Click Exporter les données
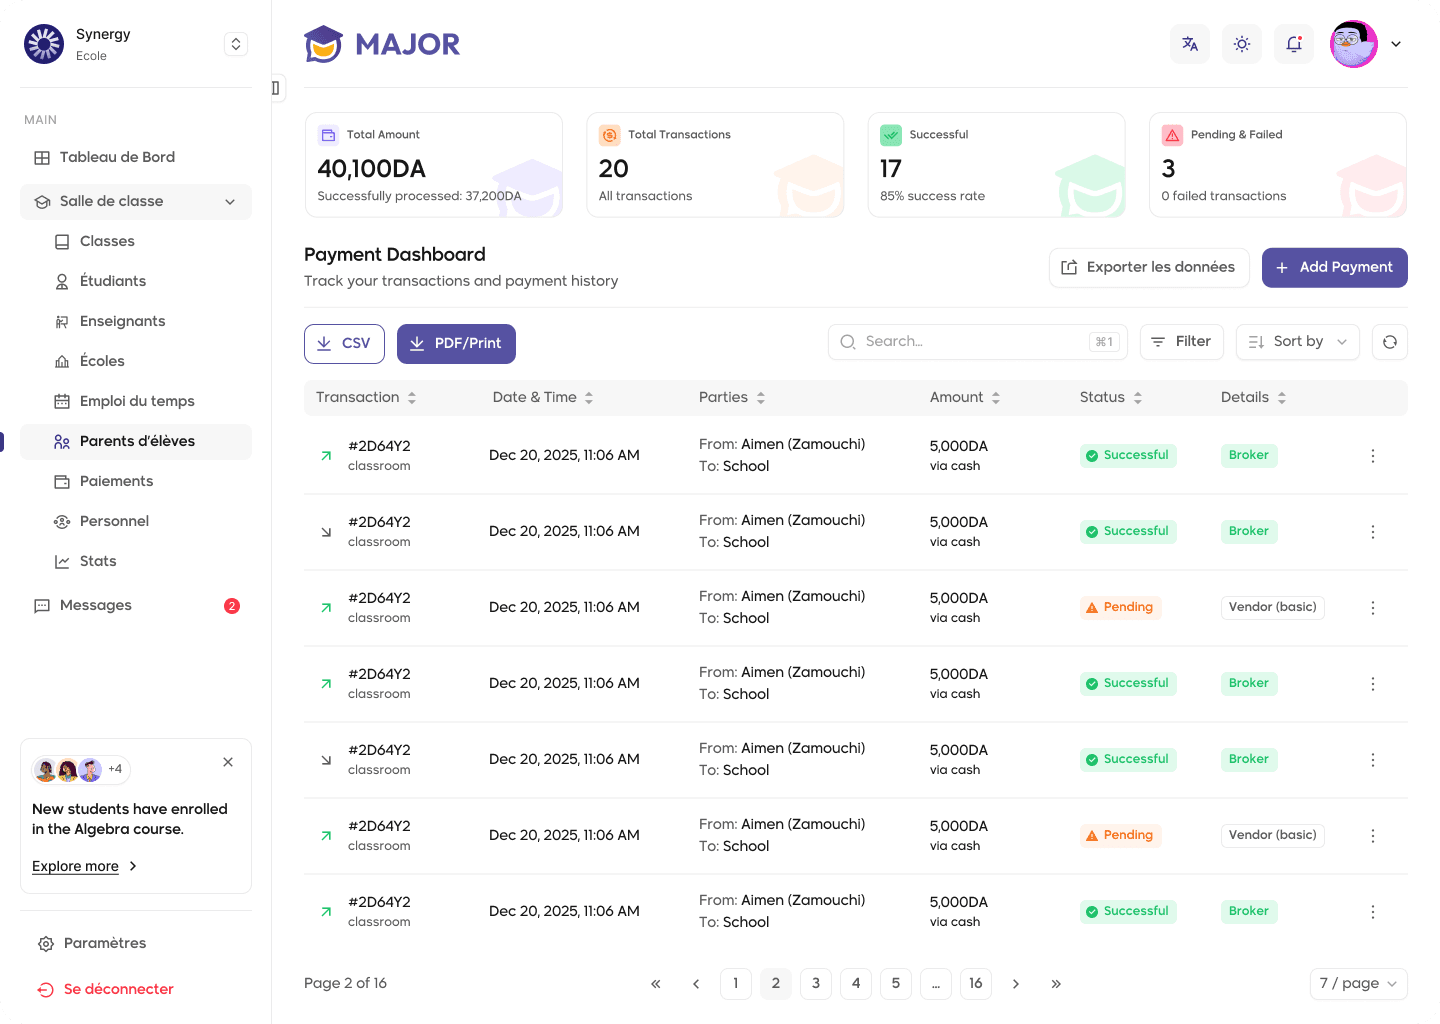 1148,267
